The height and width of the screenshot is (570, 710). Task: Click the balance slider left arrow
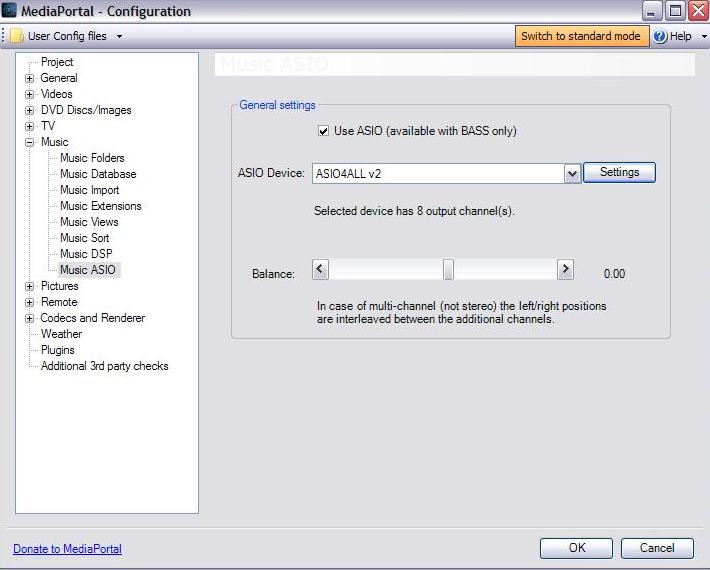pos(320,269)
